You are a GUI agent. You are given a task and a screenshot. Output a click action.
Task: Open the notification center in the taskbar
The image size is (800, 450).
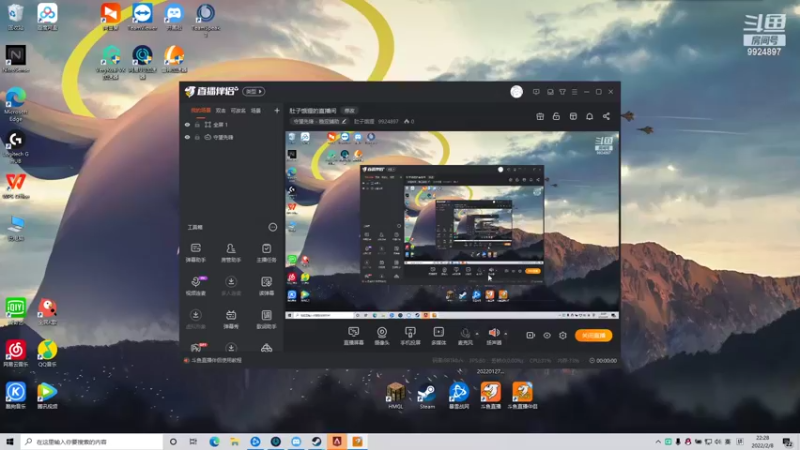coord(788,442)
